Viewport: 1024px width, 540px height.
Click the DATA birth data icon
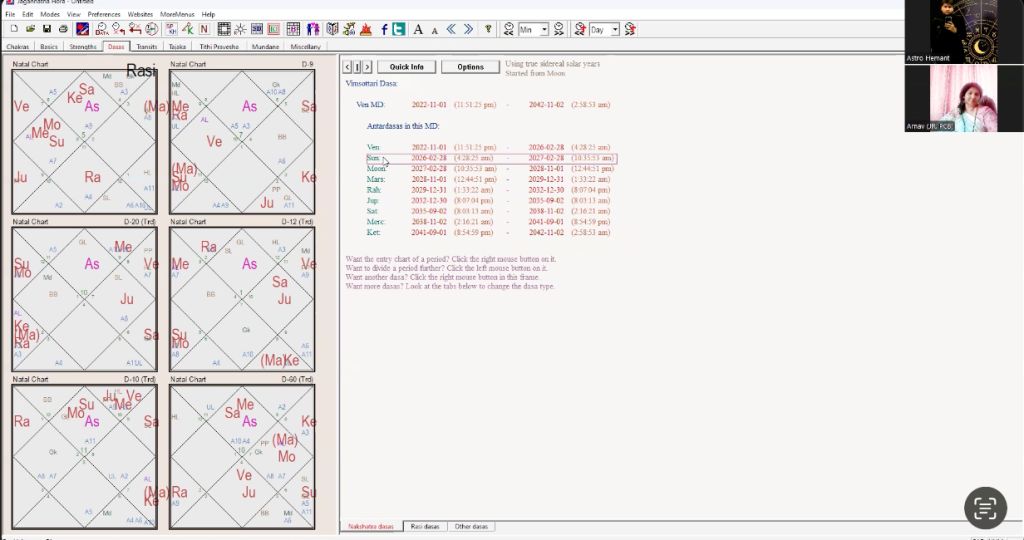[102, 29]
